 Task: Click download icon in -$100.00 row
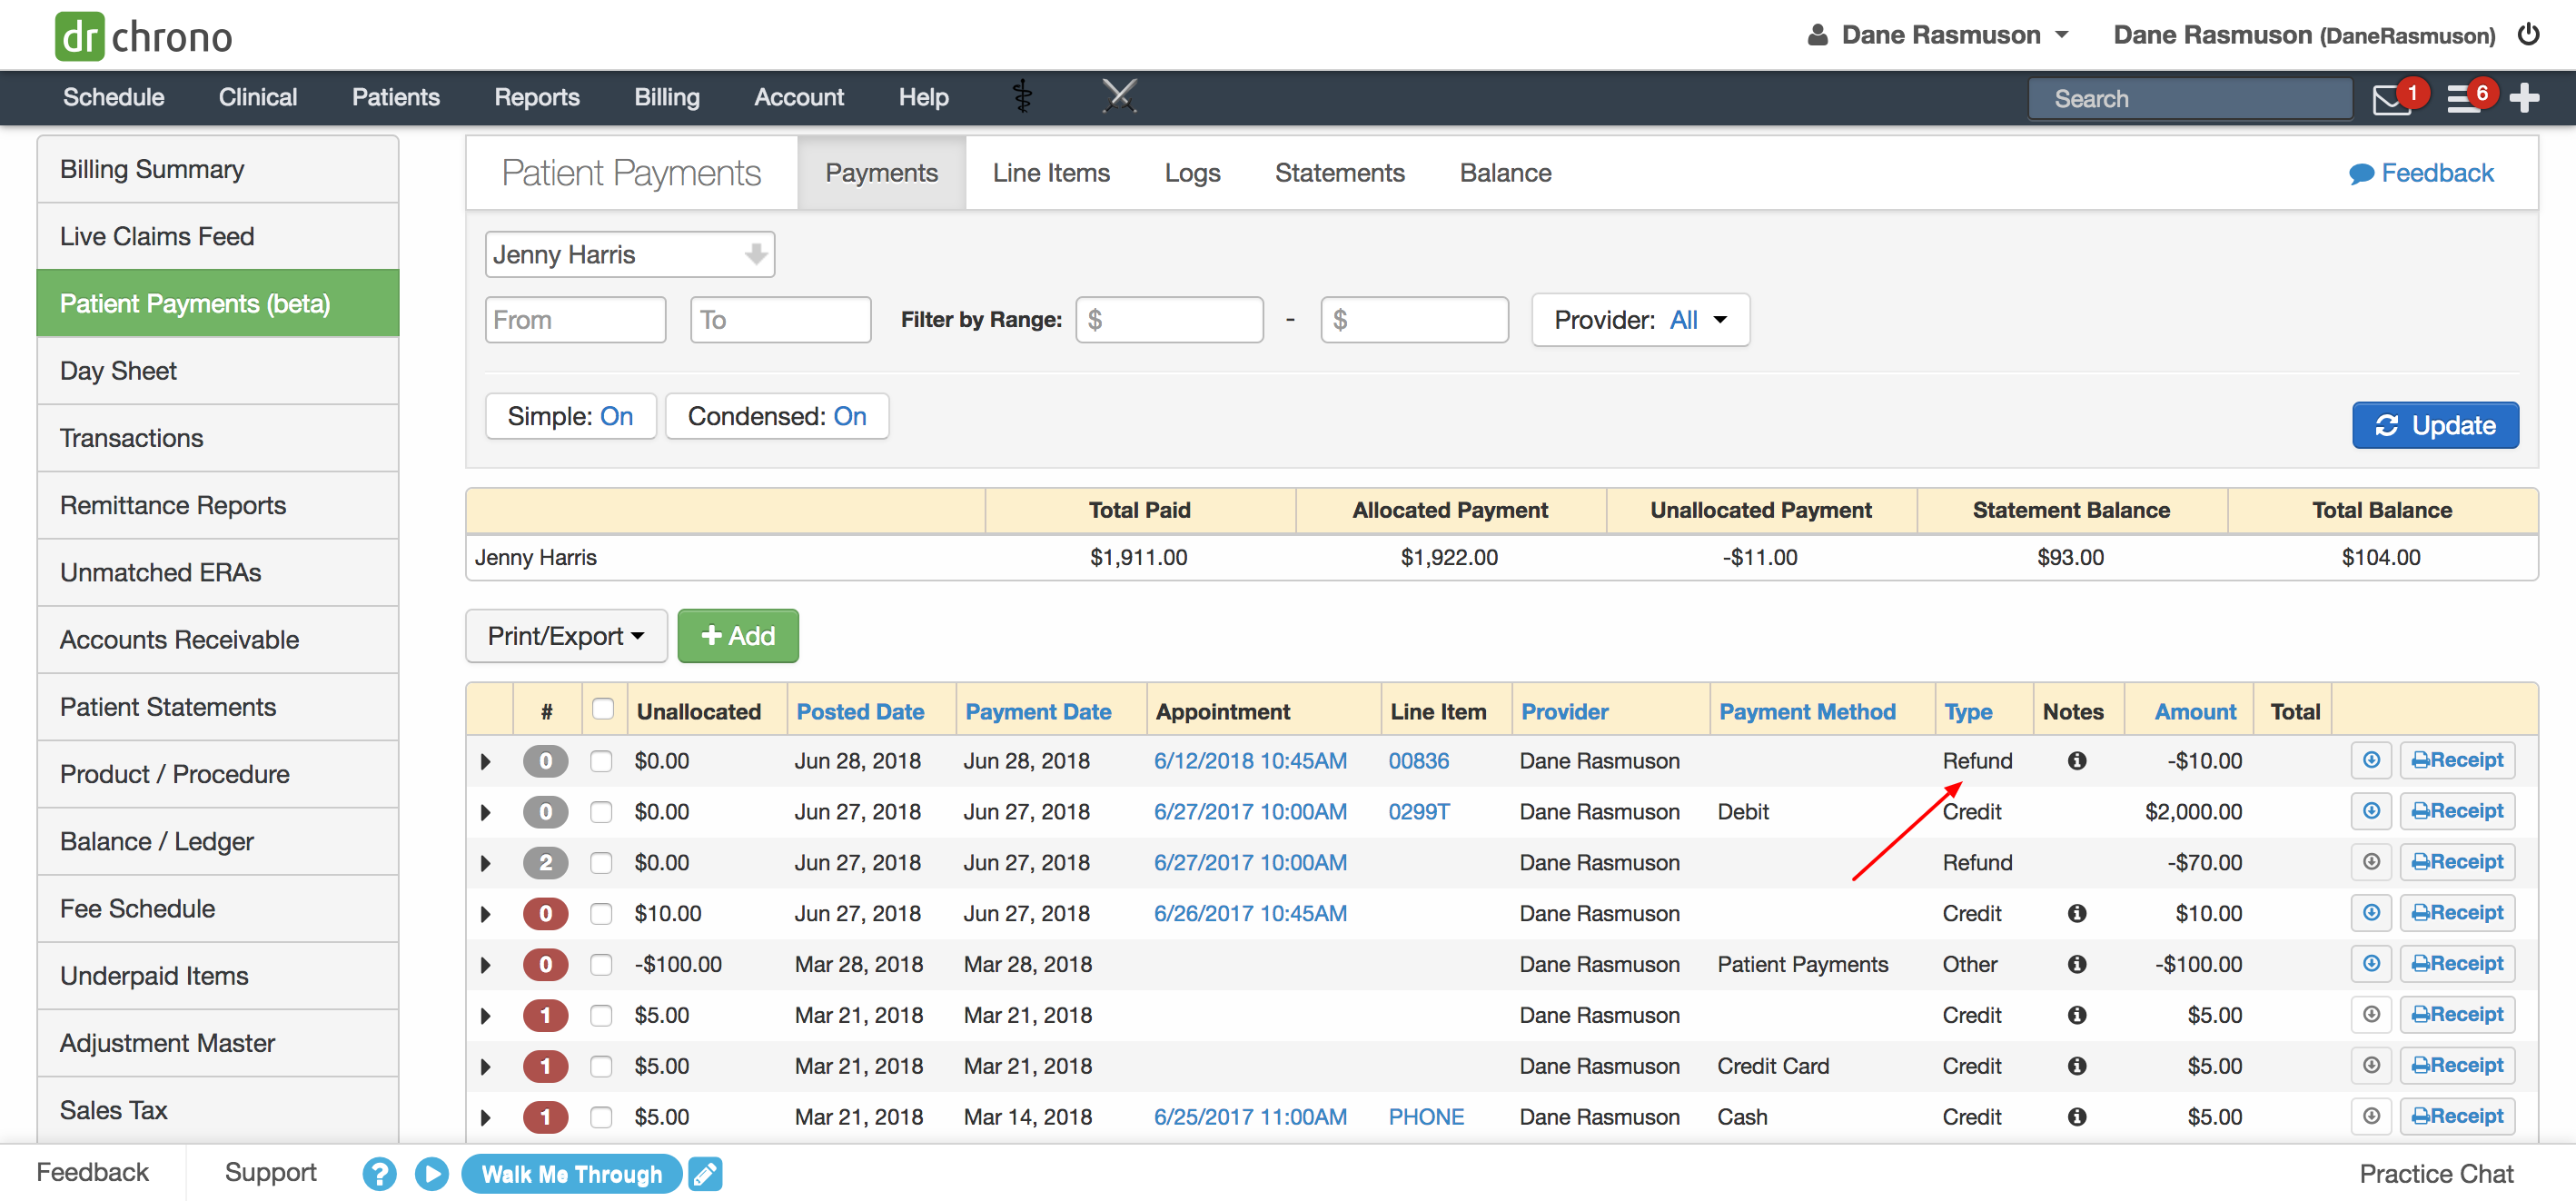tap(2371, 964)
